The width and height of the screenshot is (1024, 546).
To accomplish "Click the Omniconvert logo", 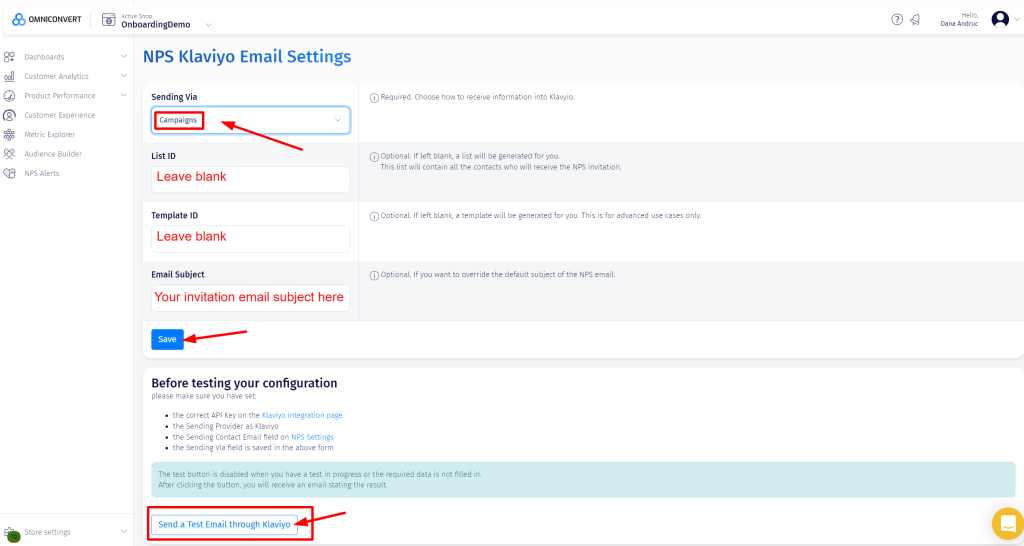I will point(47,19).
